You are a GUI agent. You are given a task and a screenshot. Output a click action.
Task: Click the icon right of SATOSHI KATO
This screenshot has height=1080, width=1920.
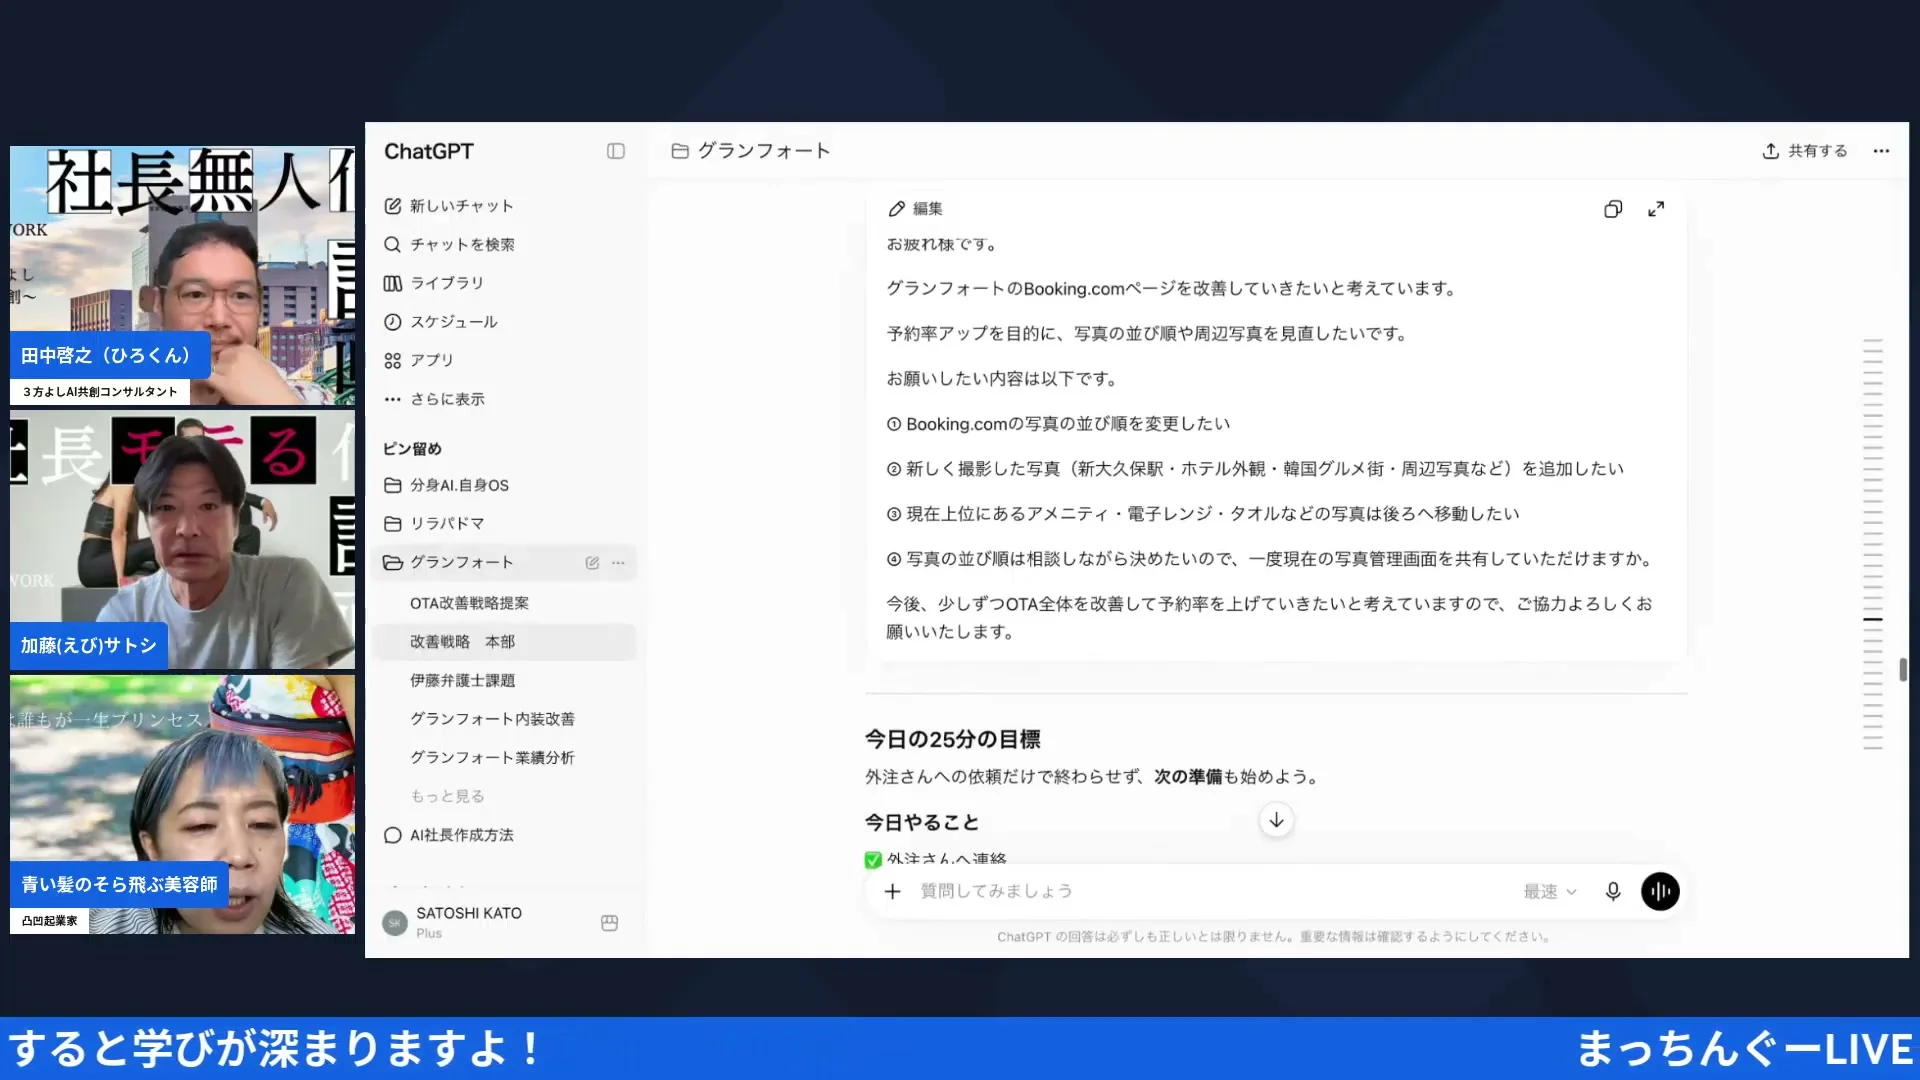609,923
